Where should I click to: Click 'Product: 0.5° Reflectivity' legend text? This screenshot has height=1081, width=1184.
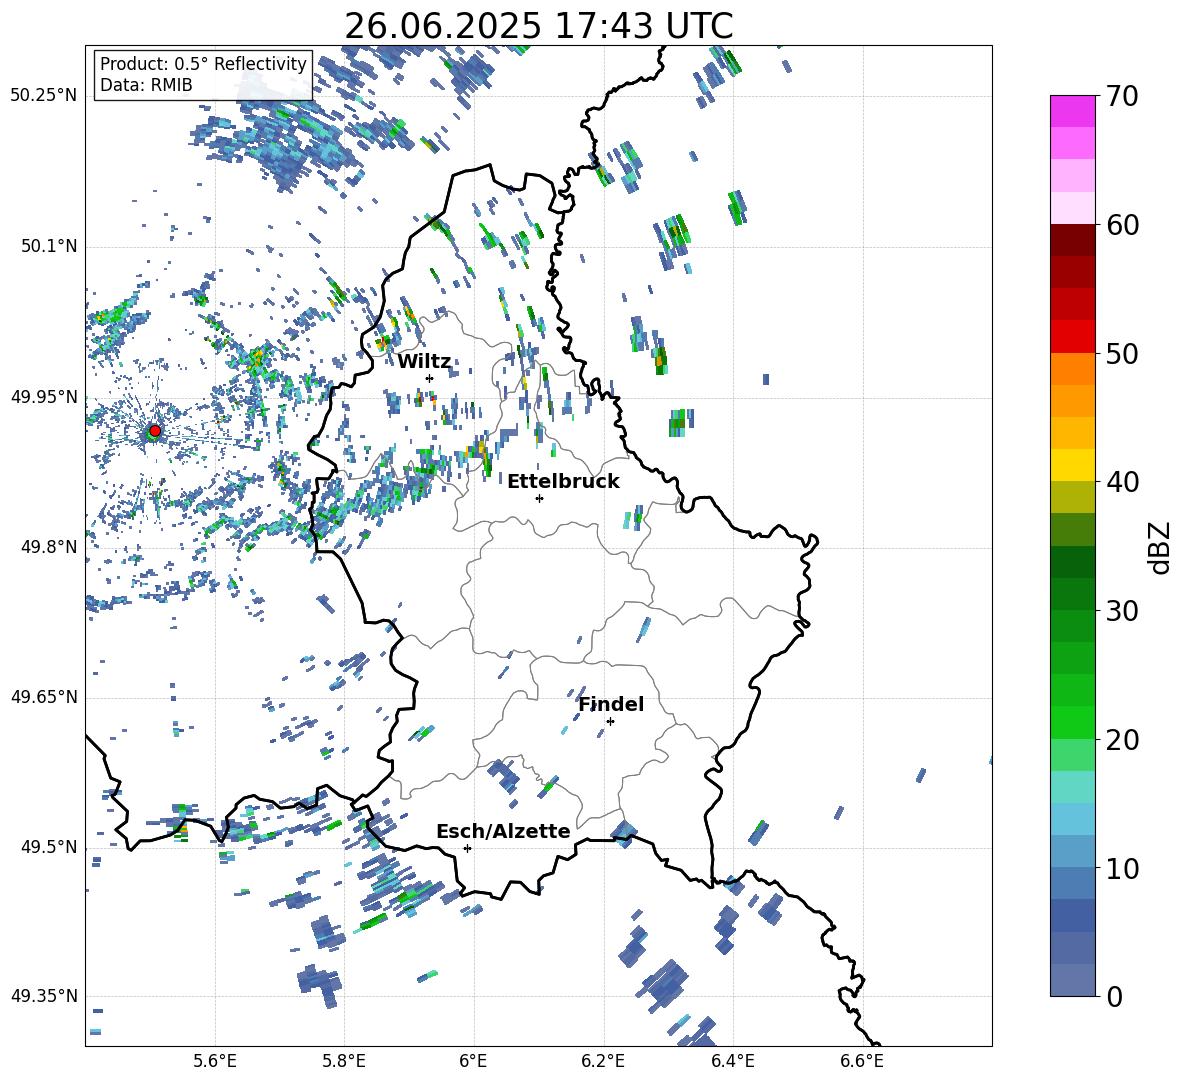[203, 64]
